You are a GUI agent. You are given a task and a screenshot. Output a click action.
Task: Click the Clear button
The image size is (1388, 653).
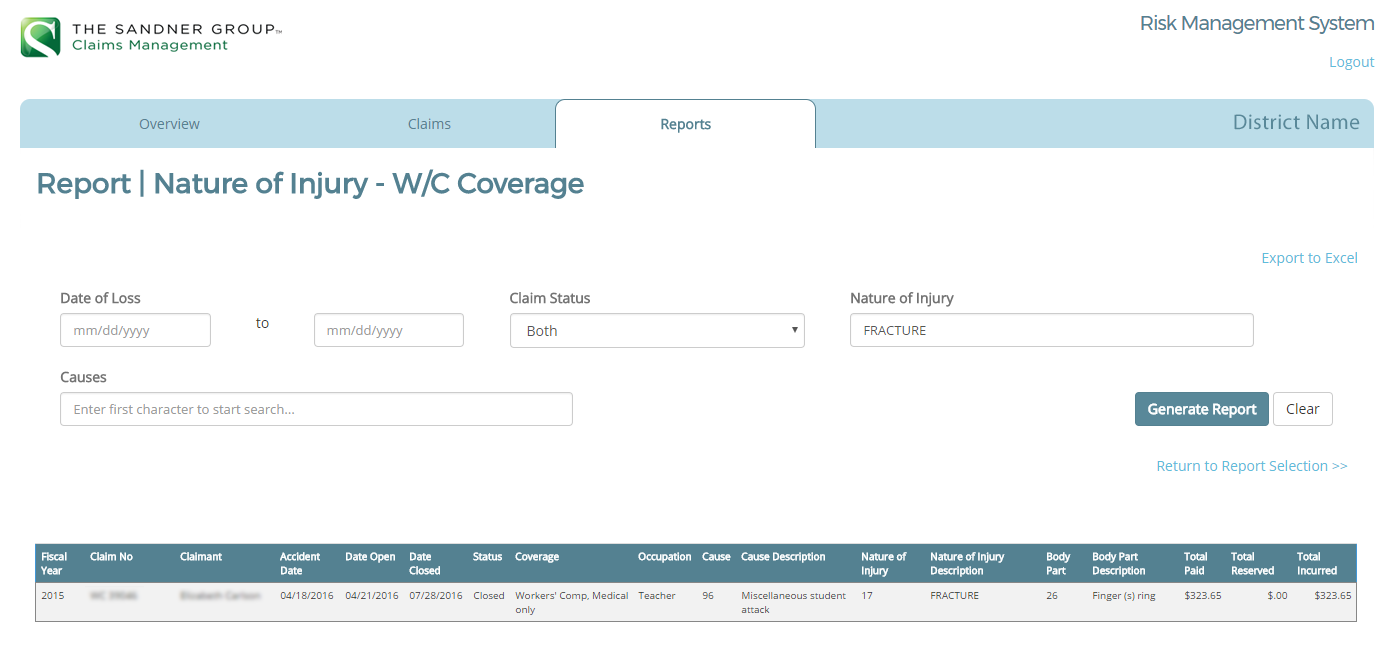[x=1302, y=409]
